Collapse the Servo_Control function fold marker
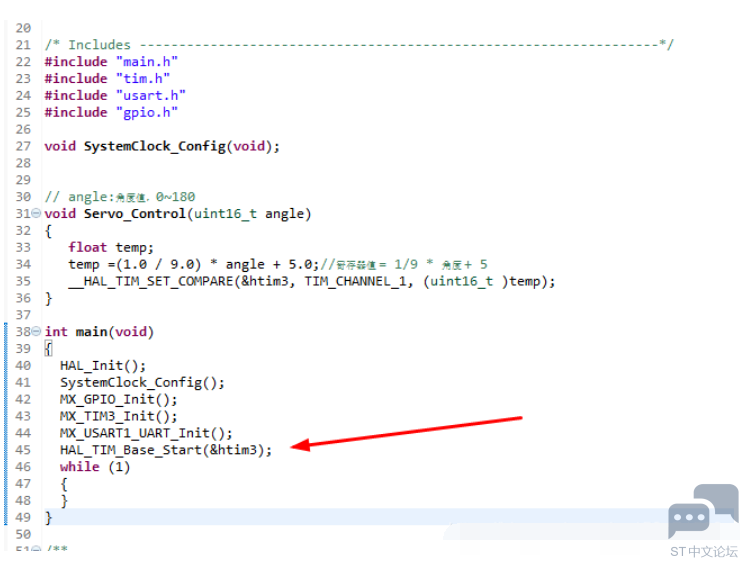Viewport: 747px width, 567px height. click(x=36, y=213)
